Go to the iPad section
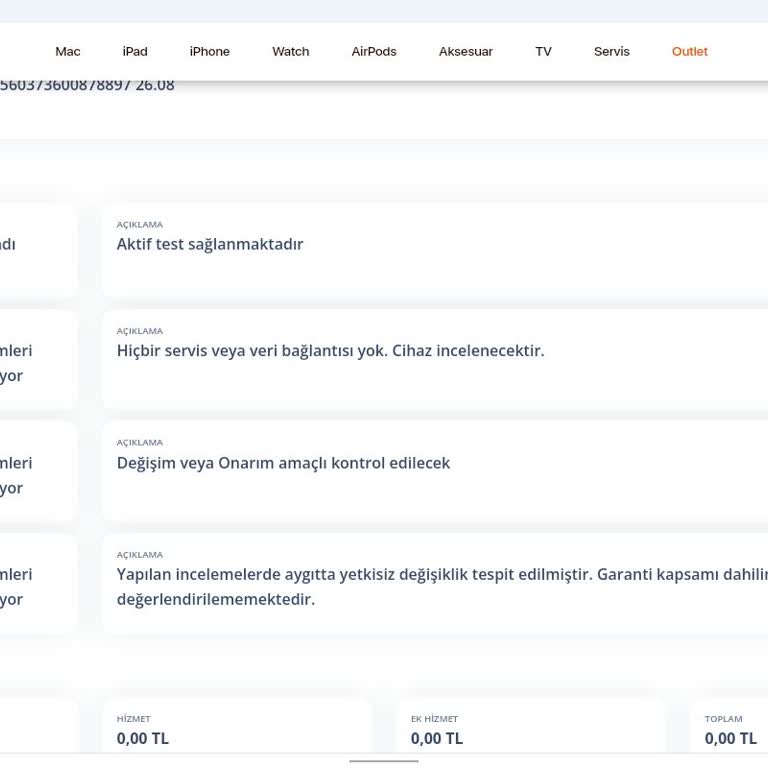 point(135,52)
